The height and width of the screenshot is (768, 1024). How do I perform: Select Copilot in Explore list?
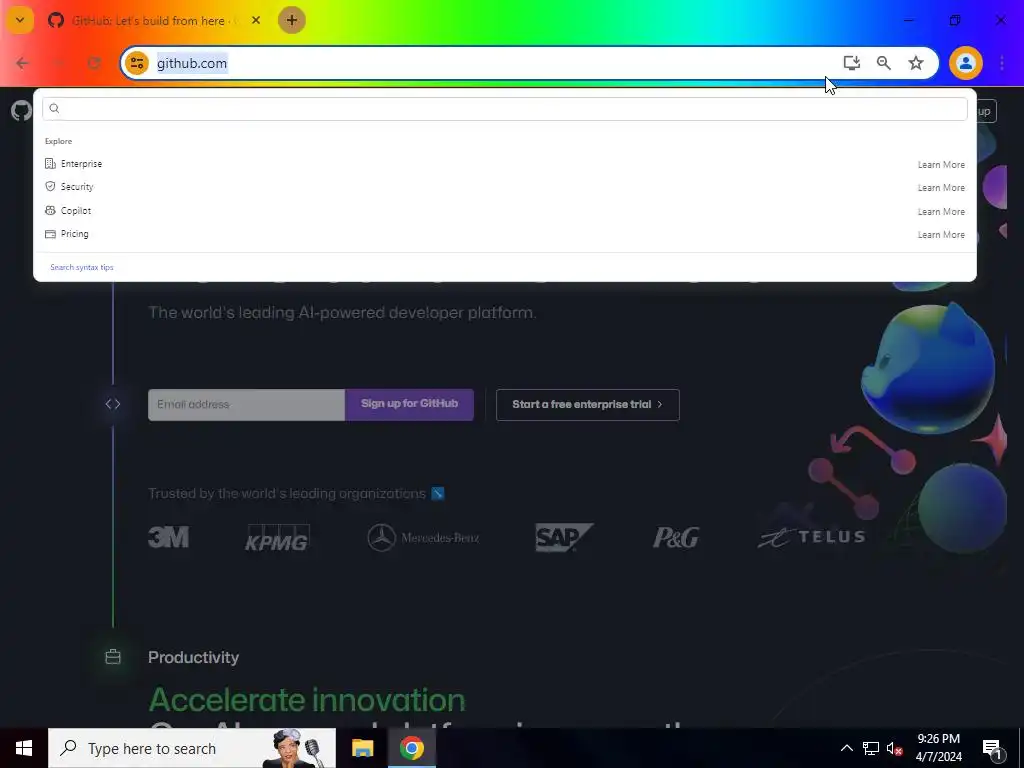[x=76, y=210]
